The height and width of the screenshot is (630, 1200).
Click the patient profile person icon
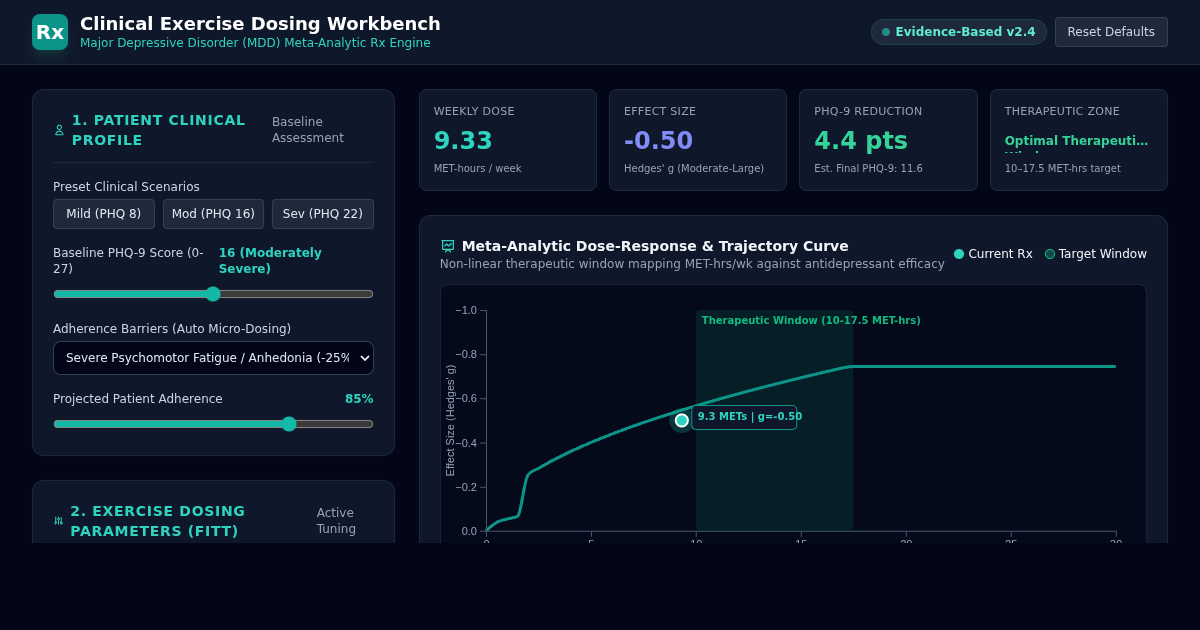click(x=59, y=130)
